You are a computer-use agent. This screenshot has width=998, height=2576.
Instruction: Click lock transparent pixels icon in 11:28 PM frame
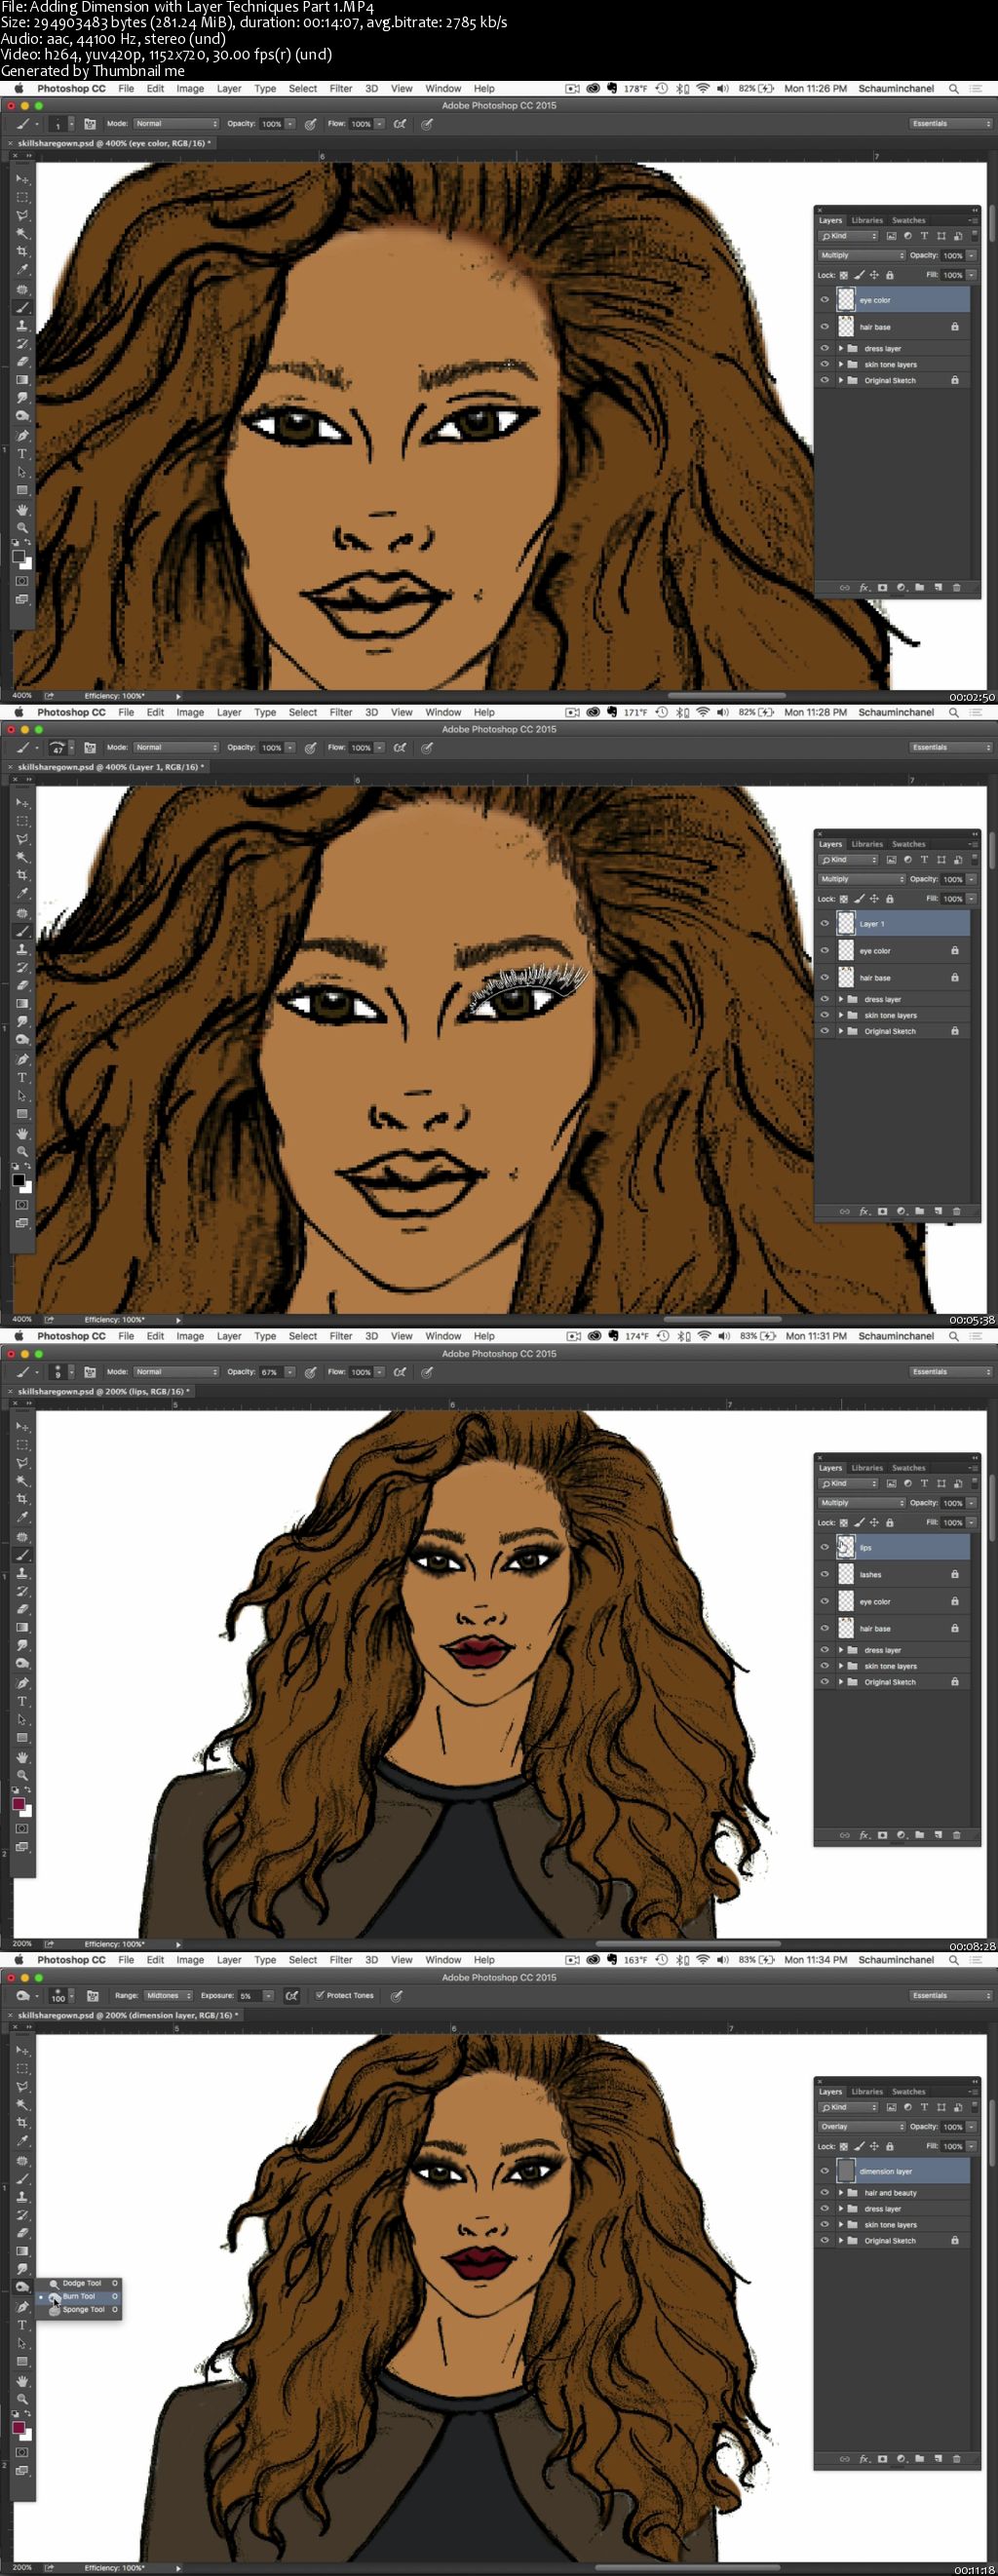pyautogui.click(x=843, y=899)
